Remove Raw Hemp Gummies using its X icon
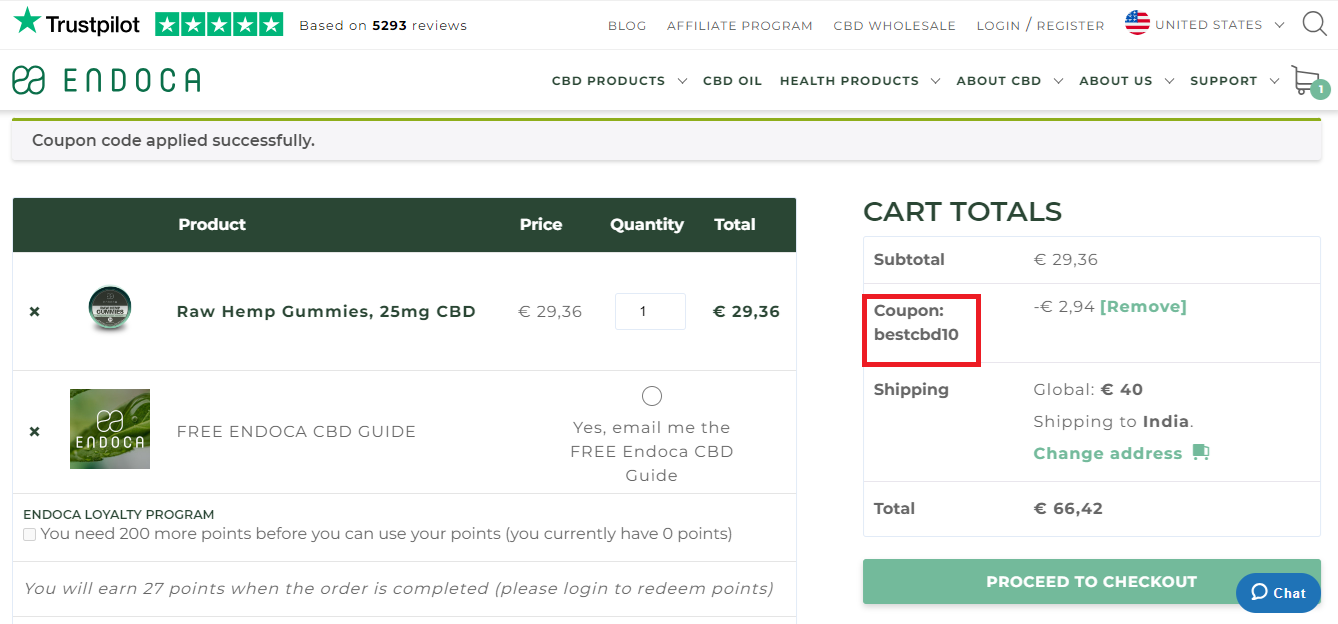Image resolution: width=1338 pixels, height=624 pixels. [x=34, y=311]
